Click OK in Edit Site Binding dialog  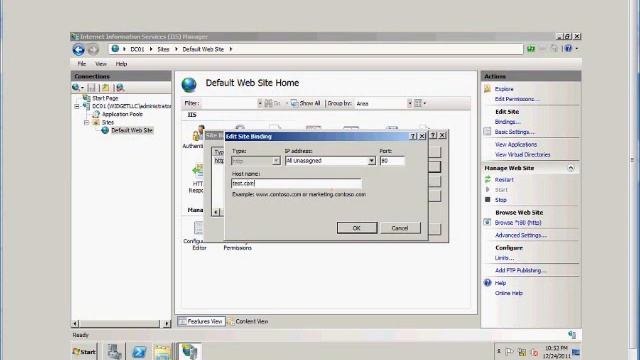pyautogui.click(x=357, y=228)
